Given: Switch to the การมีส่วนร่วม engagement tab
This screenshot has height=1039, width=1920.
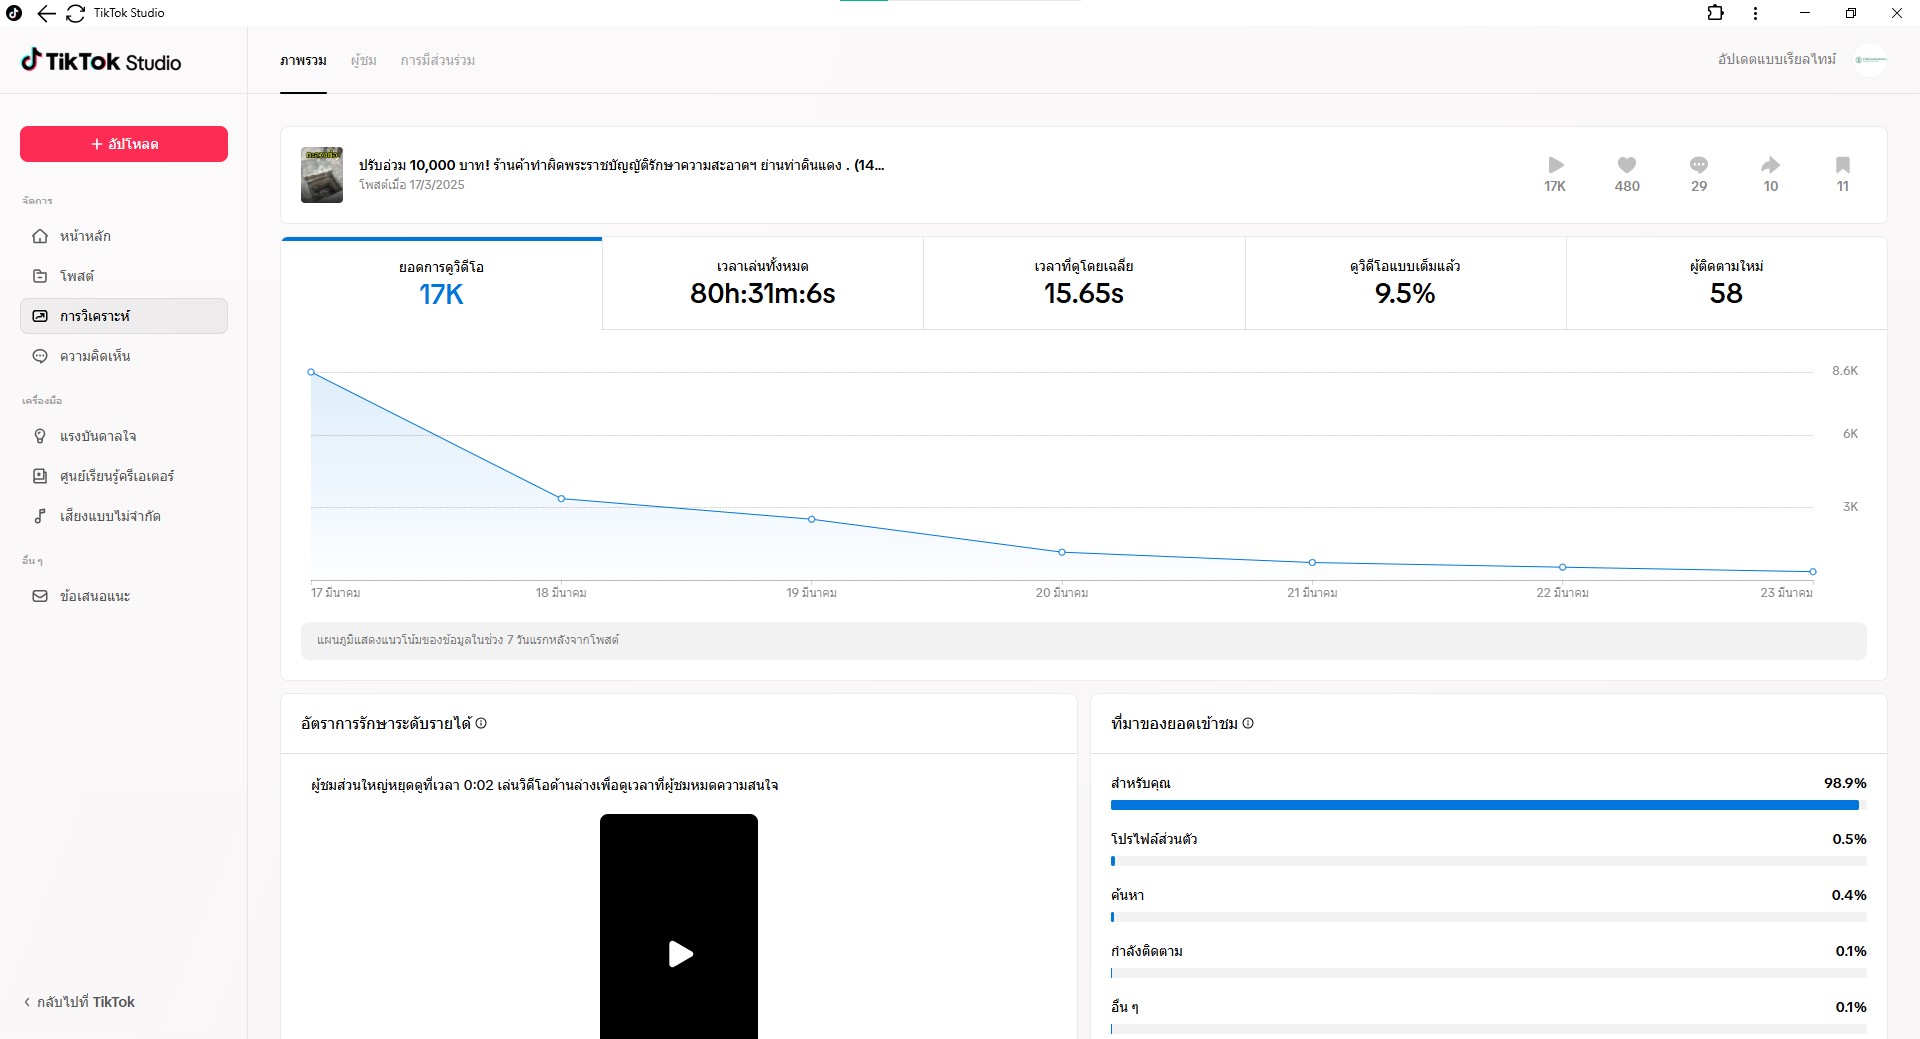Looking at the screenshot, I should click(437, 60).
